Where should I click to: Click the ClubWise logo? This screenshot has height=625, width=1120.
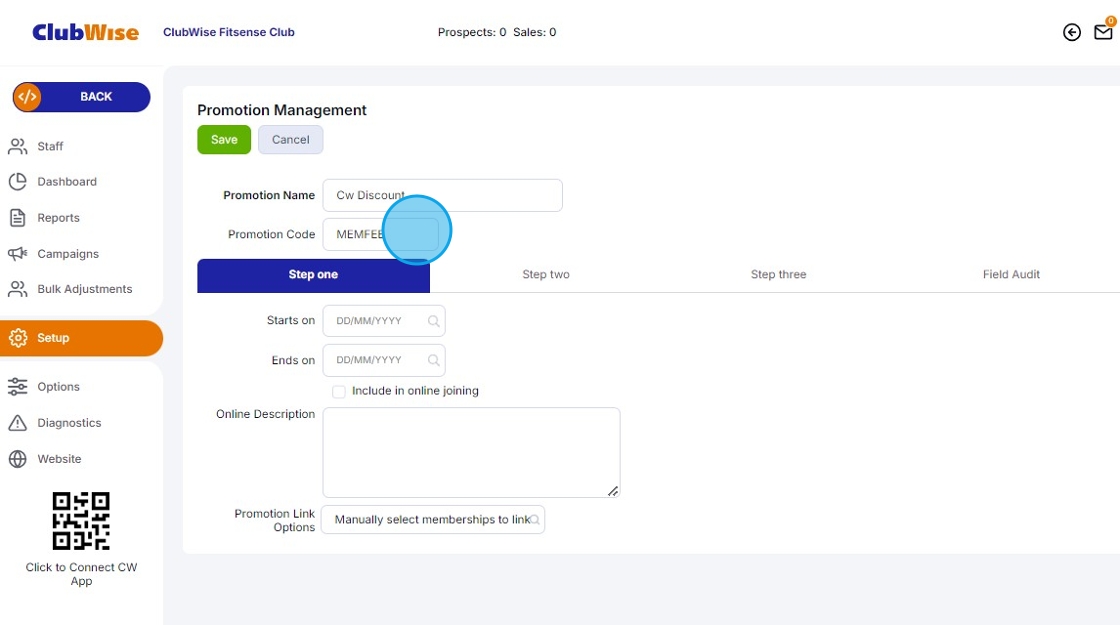click(x=86, y=32)
